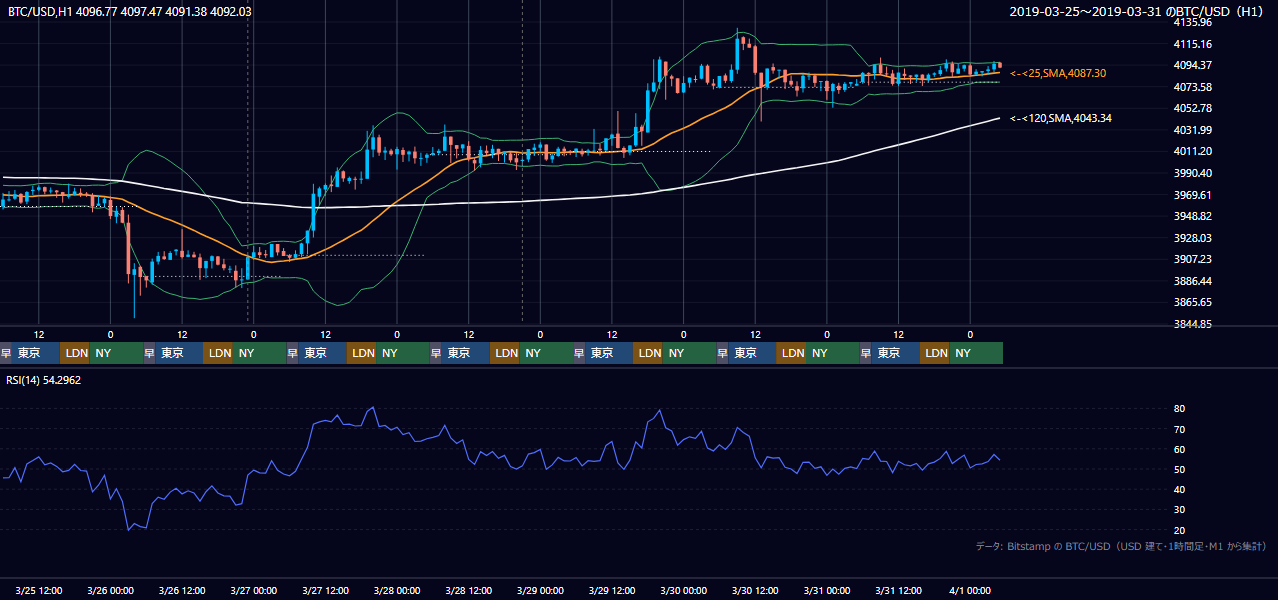Click the RSI 30 level label
This screenshot has width=1278, height=600.
pyautogui.click(x=1179, y=509)
